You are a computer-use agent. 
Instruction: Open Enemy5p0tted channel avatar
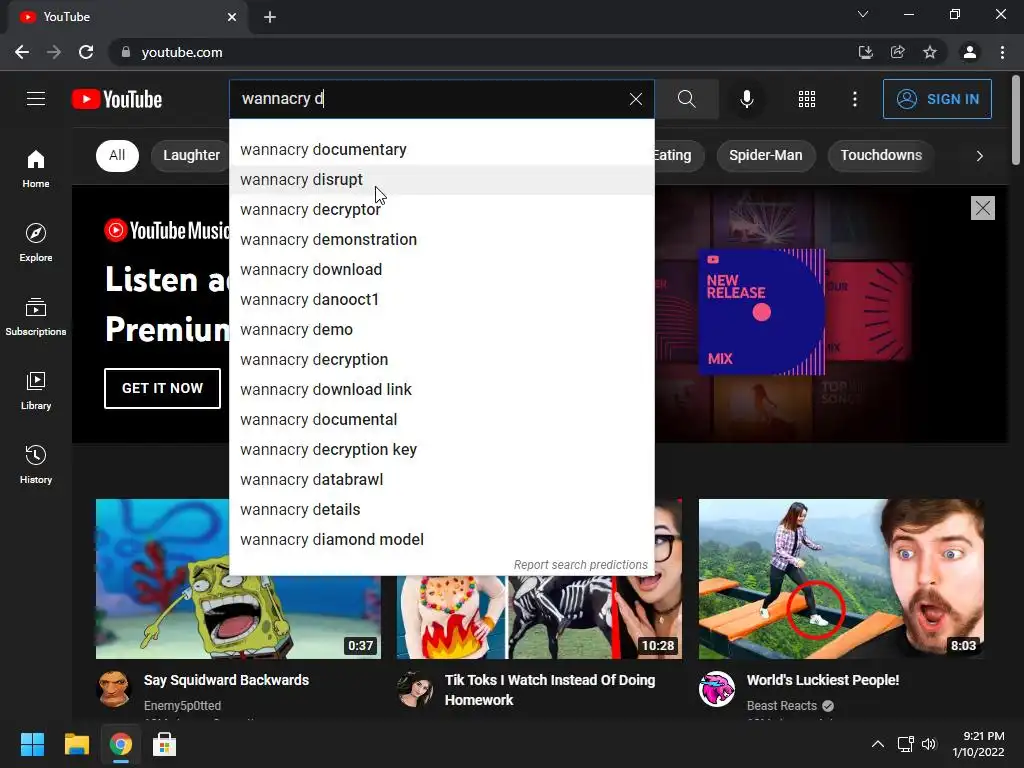(x=114, y=689)
